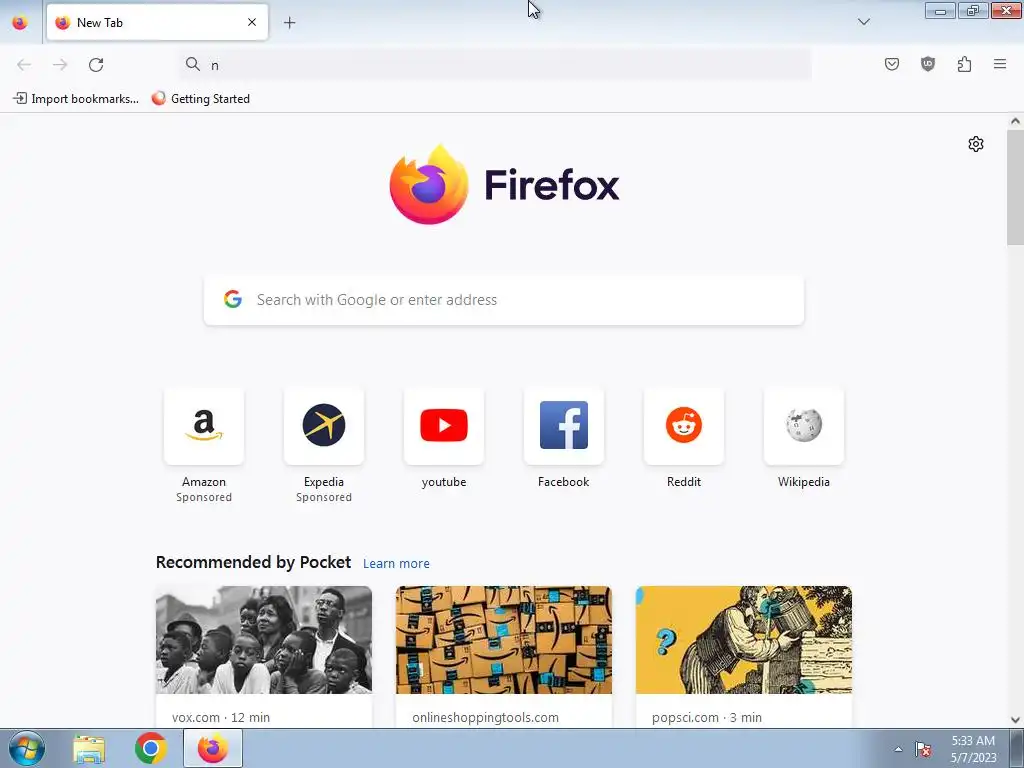Open the Firefox View pinned tab icon

pyautogui.click(x=20, y=23)
